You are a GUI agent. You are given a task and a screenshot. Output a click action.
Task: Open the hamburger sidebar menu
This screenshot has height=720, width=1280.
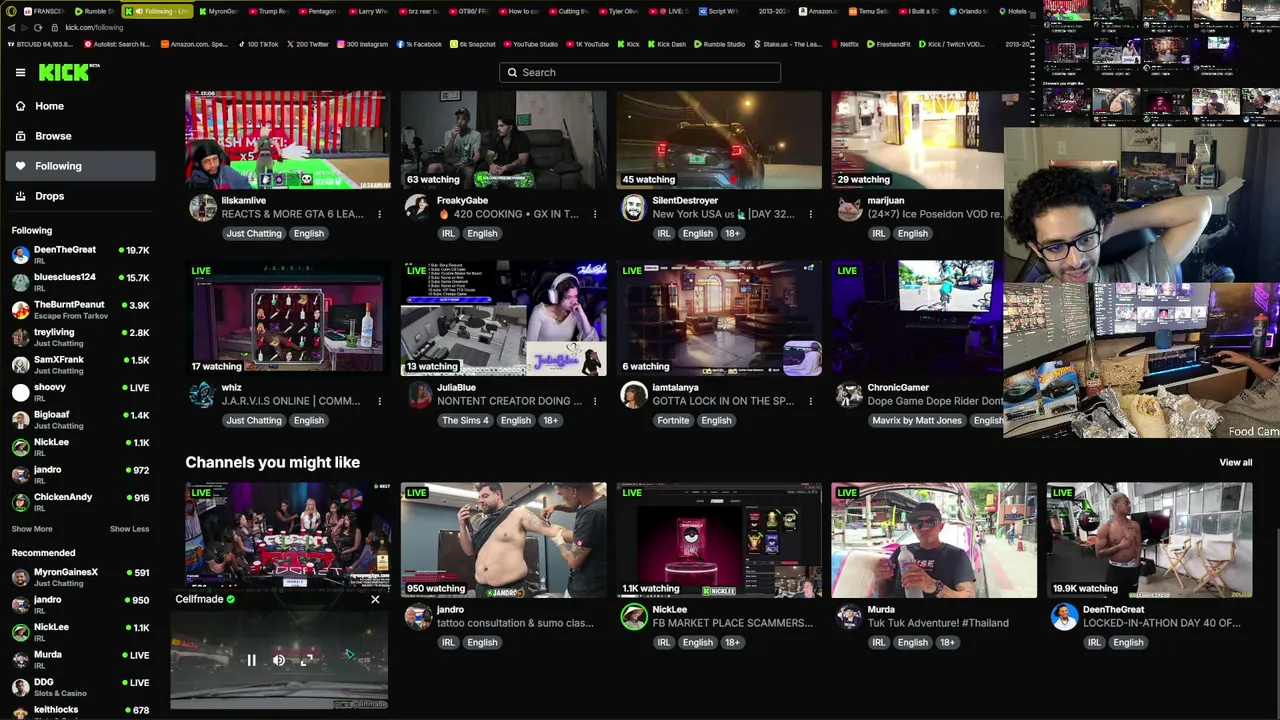[20, 72]
